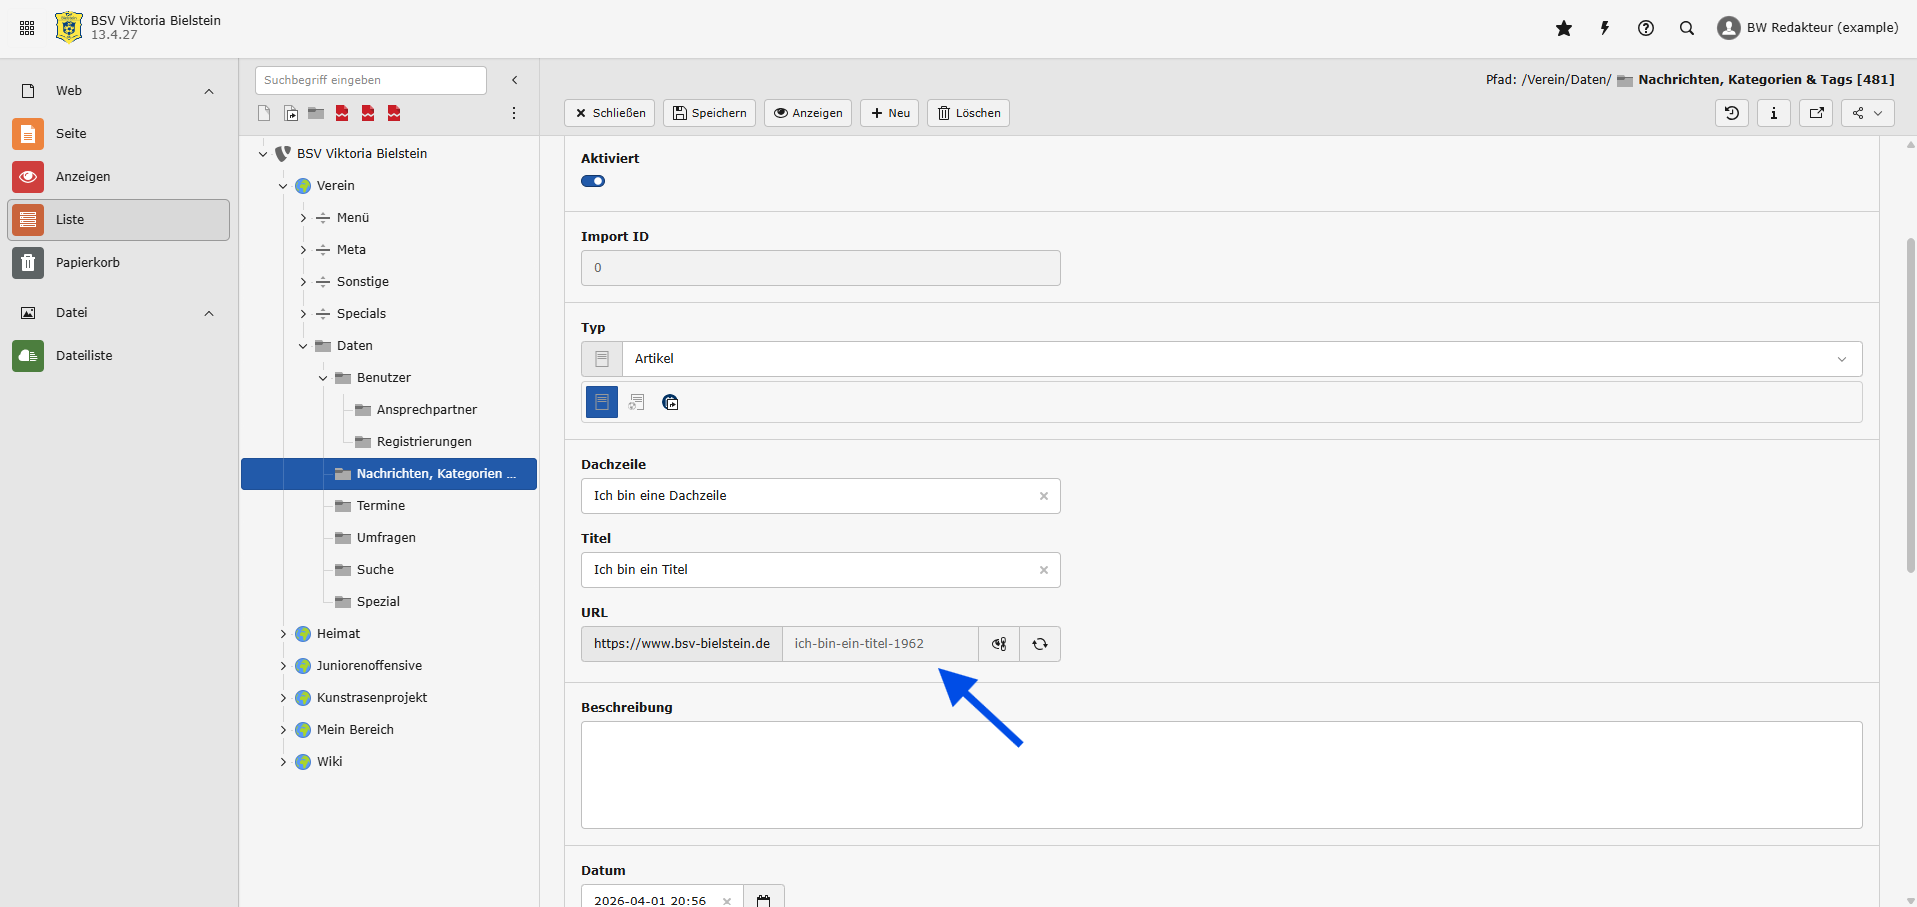The width and height of the screenshot is (1917, 907).
Task: Select the blue Artikel type icon
Action: (602, 402)
